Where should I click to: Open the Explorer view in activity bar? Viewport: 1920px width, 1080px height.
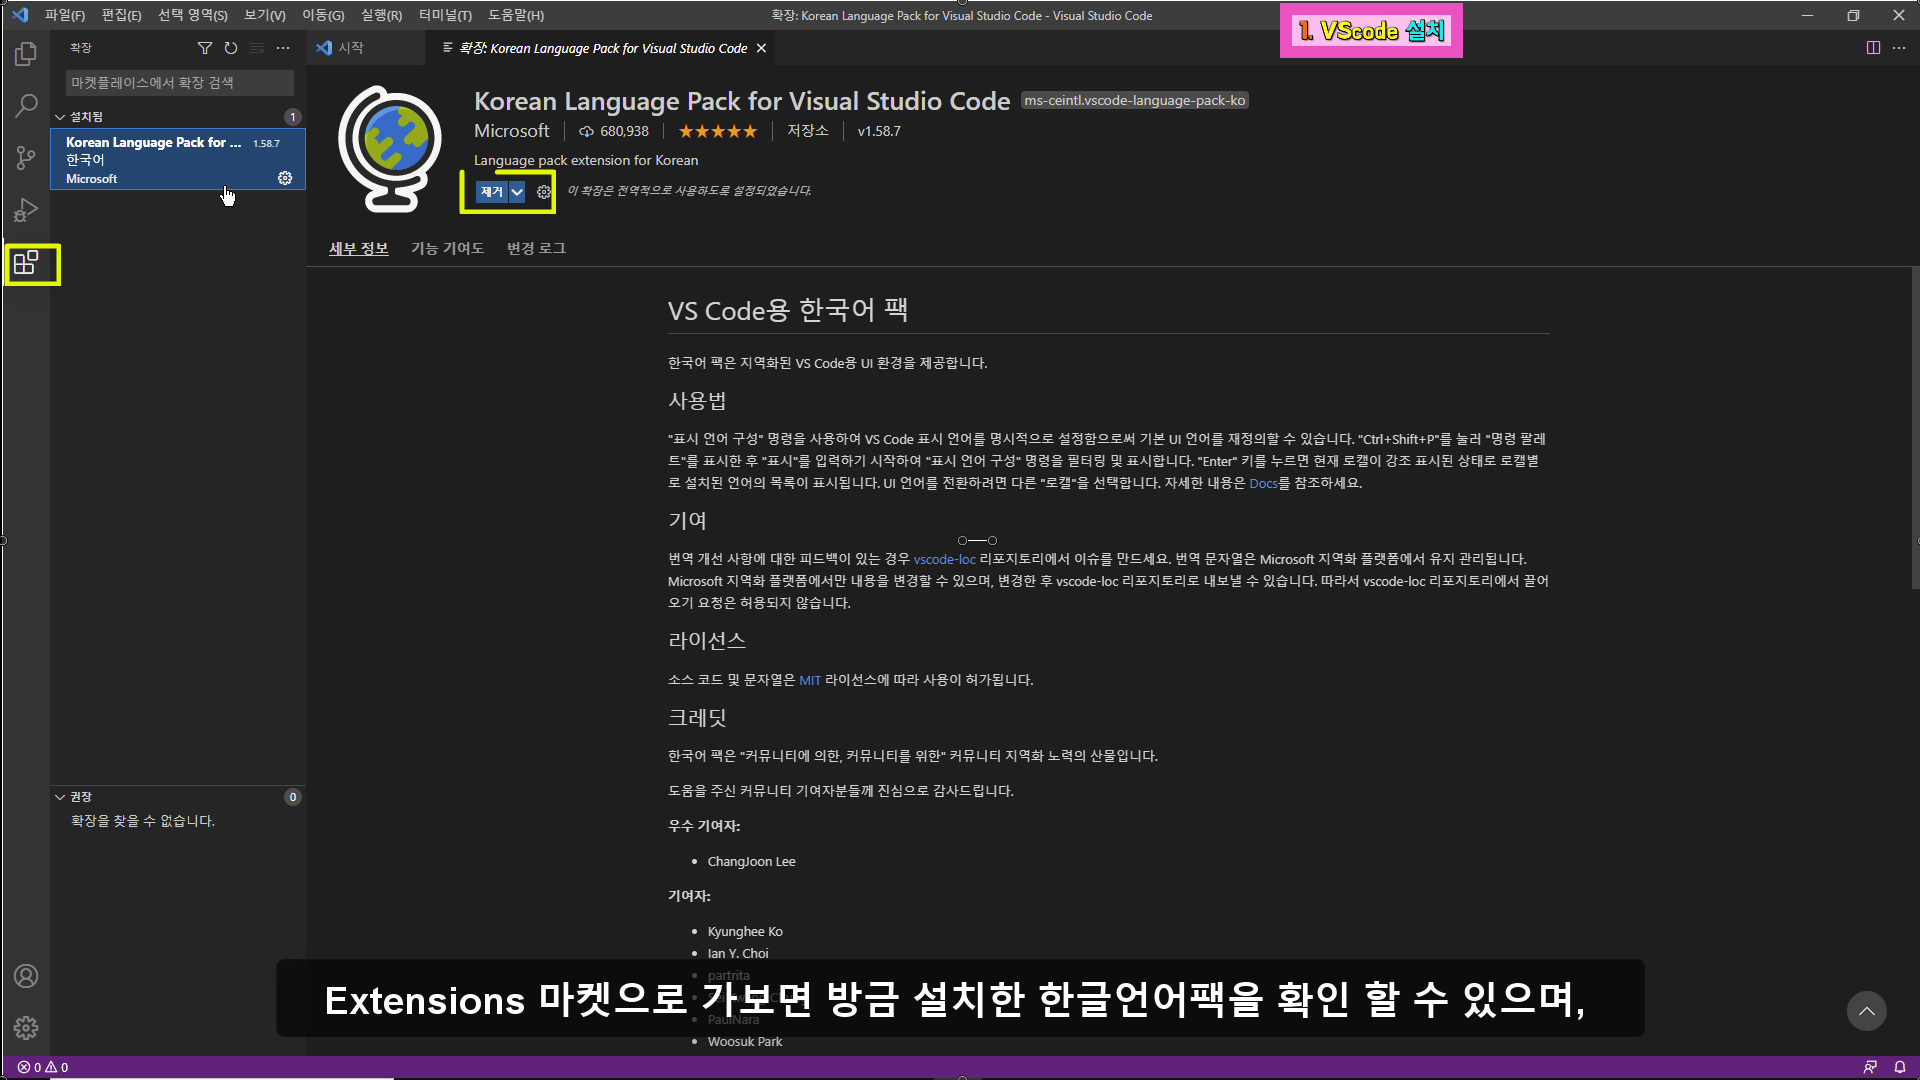[x=26, y=54]
